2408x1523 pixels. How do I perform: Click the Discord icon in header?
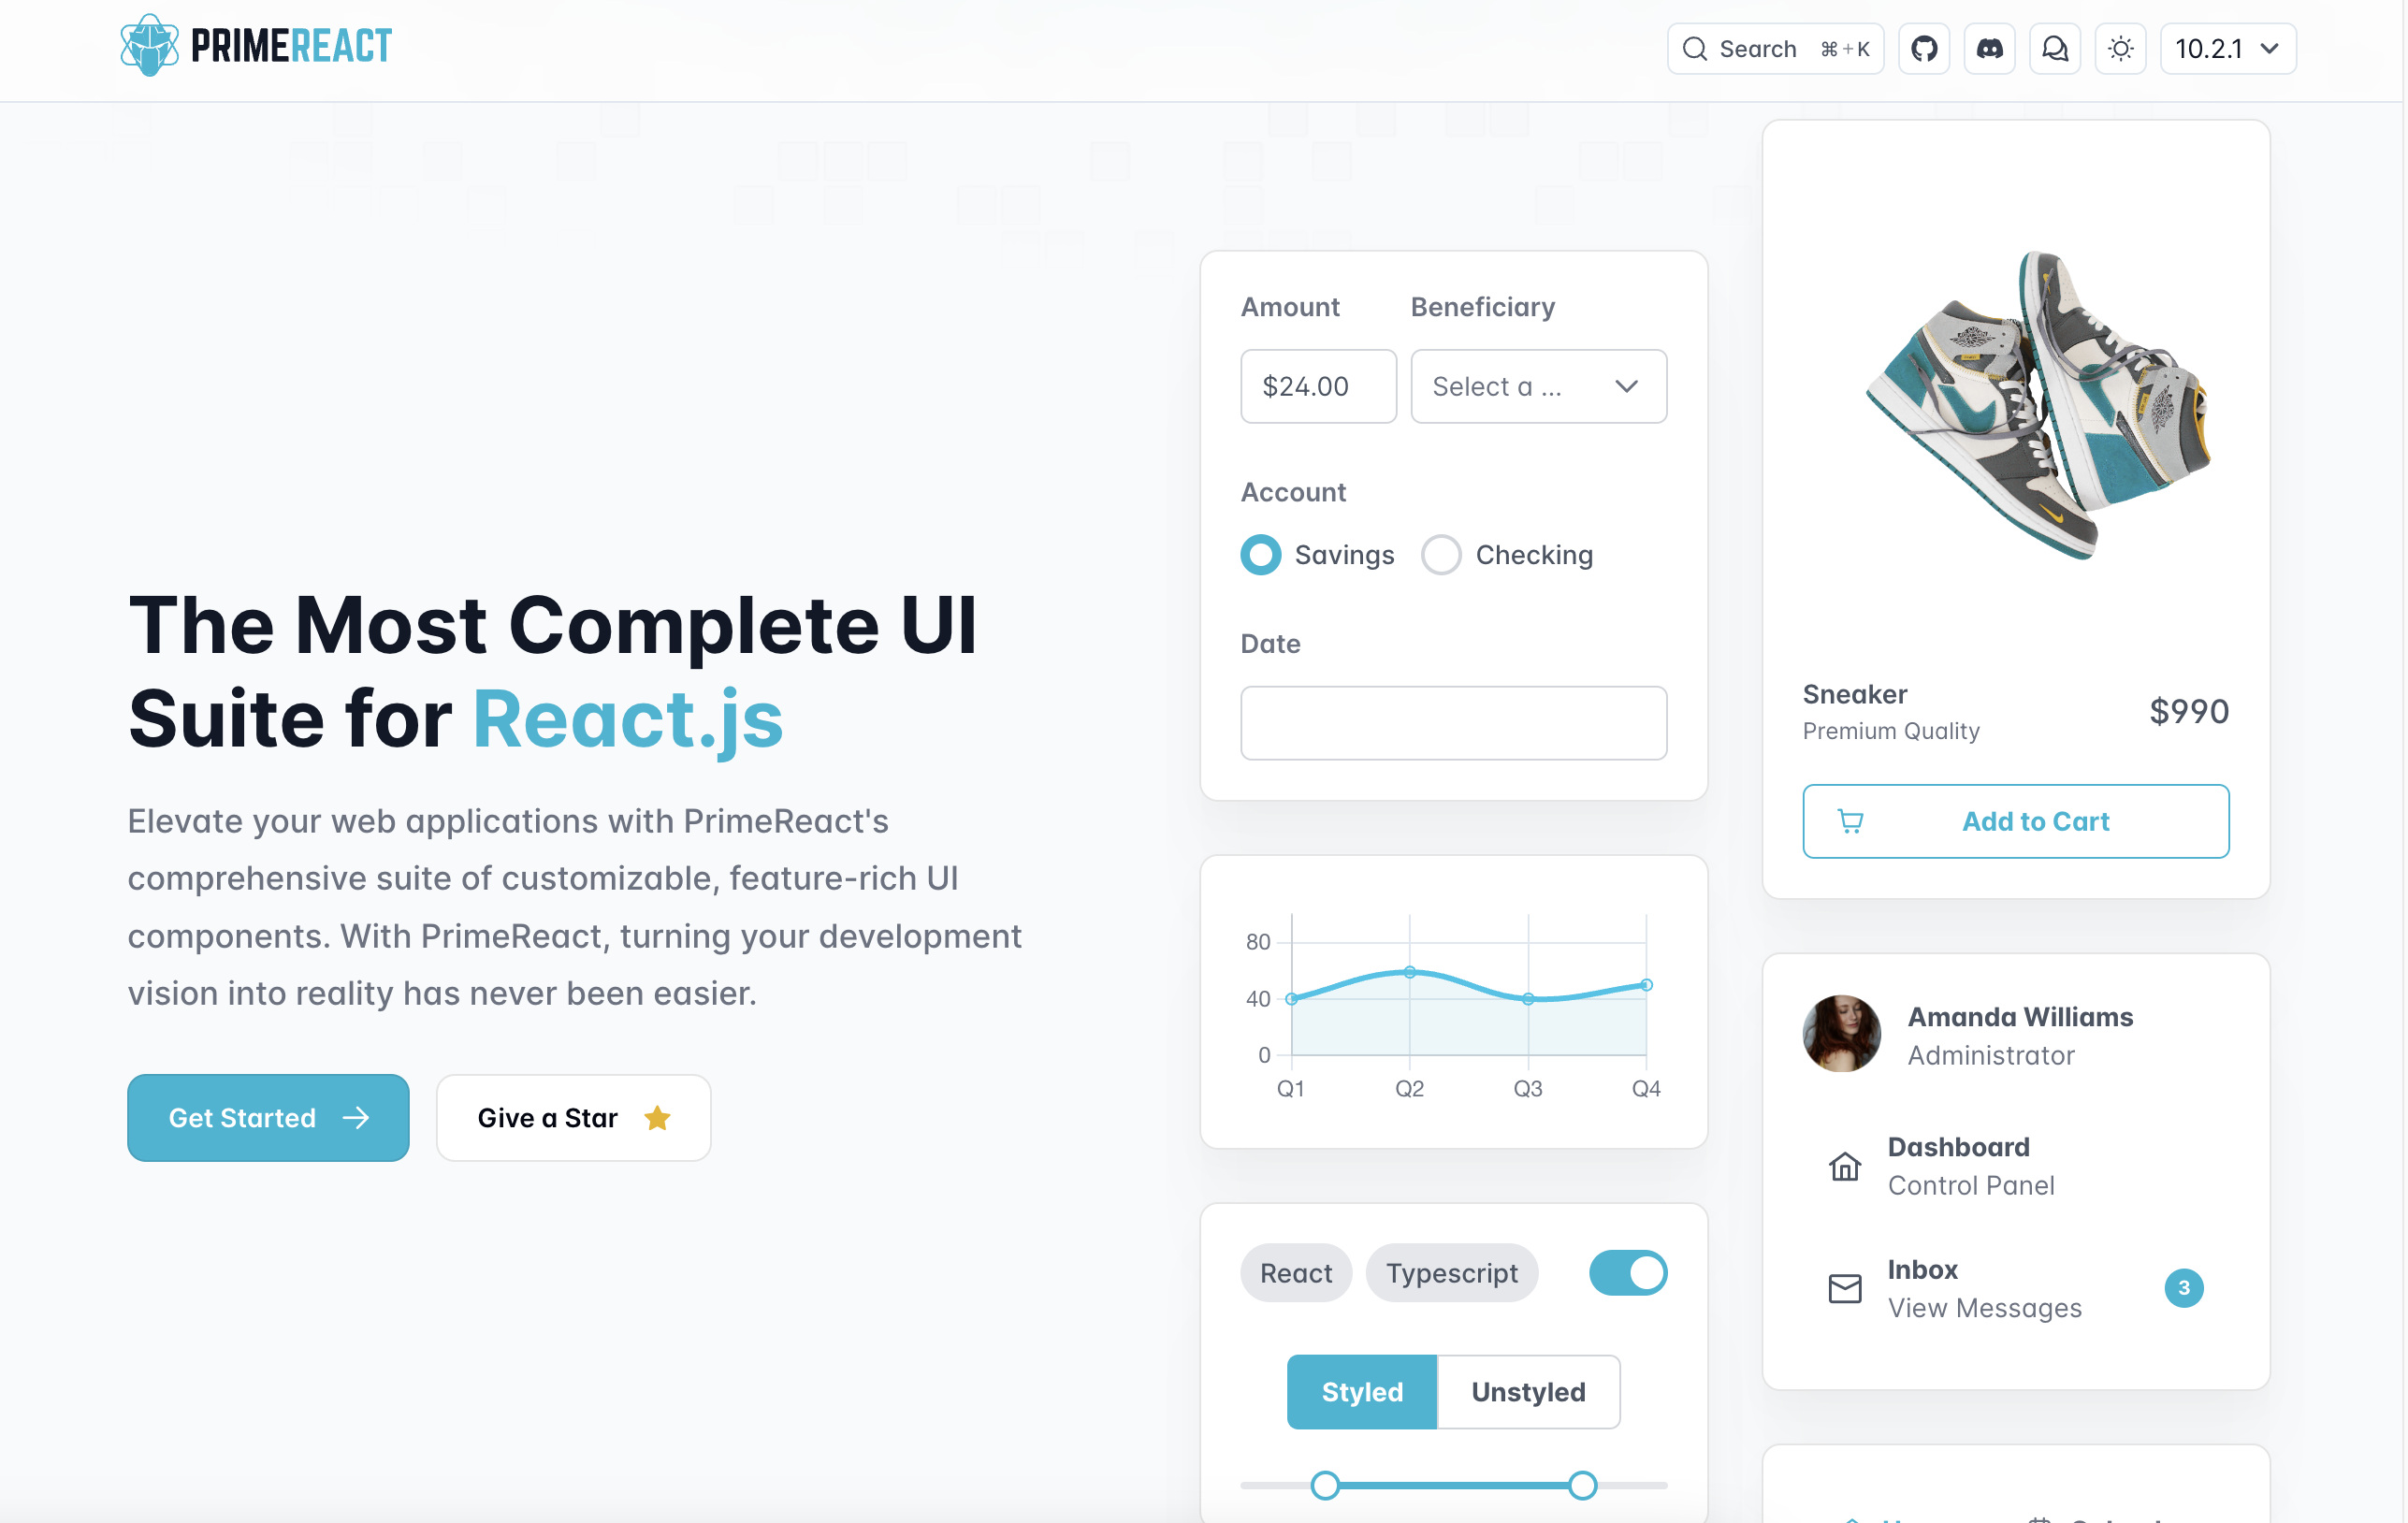(x=1989, y=49)
